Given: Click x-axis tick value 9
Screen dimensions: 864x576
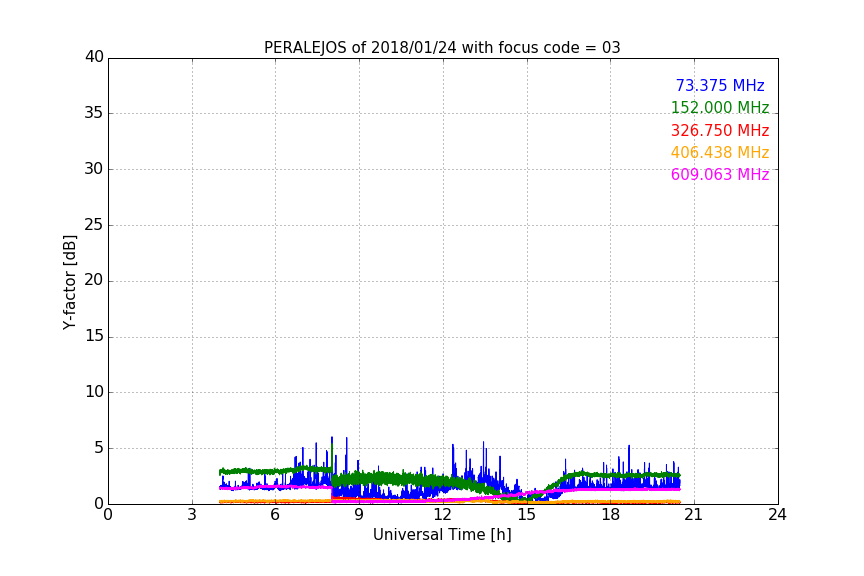Looking at the screenshot, I should (x=359, y=515).
